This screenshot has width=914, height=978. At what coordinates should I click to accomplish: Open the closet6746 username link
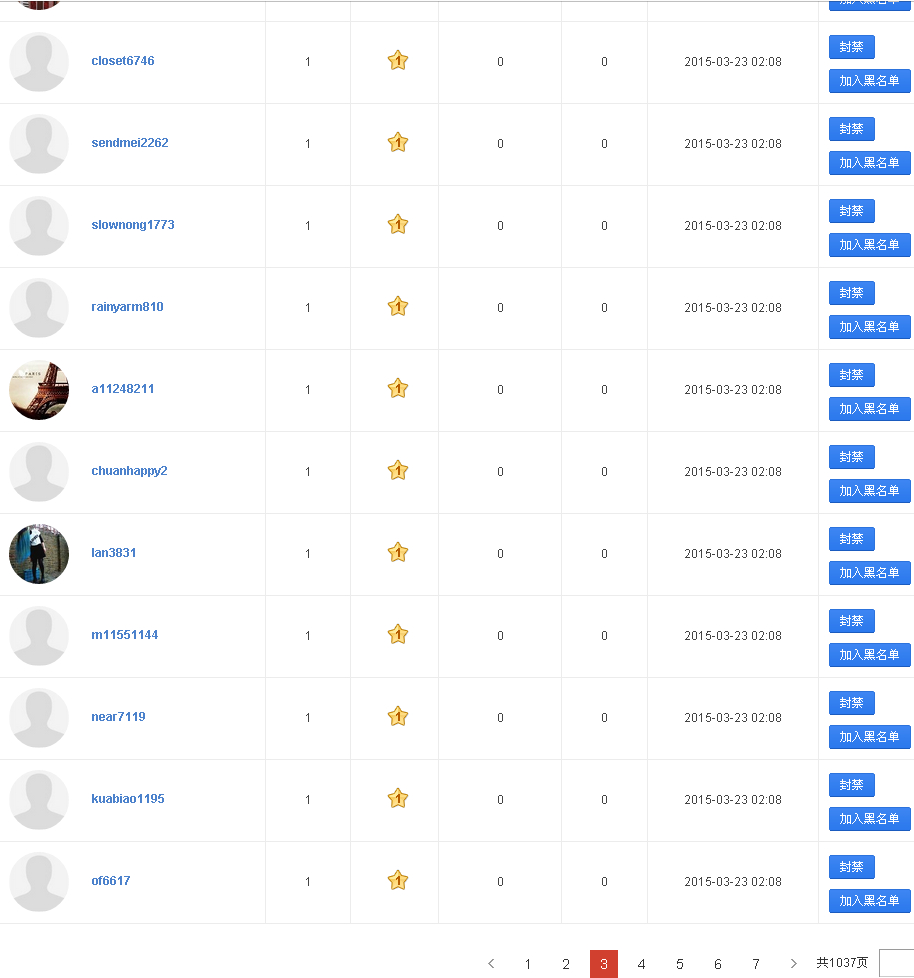click(x=123, y=61)
